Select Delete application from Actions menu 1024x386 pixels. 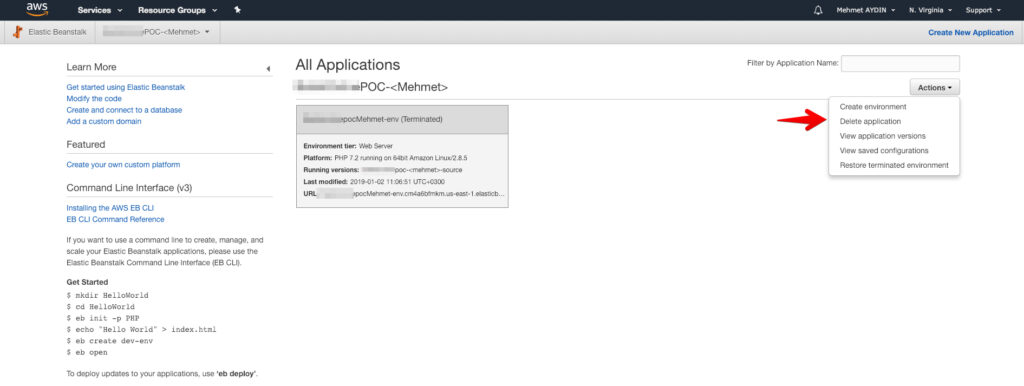[x=871, y=121]
